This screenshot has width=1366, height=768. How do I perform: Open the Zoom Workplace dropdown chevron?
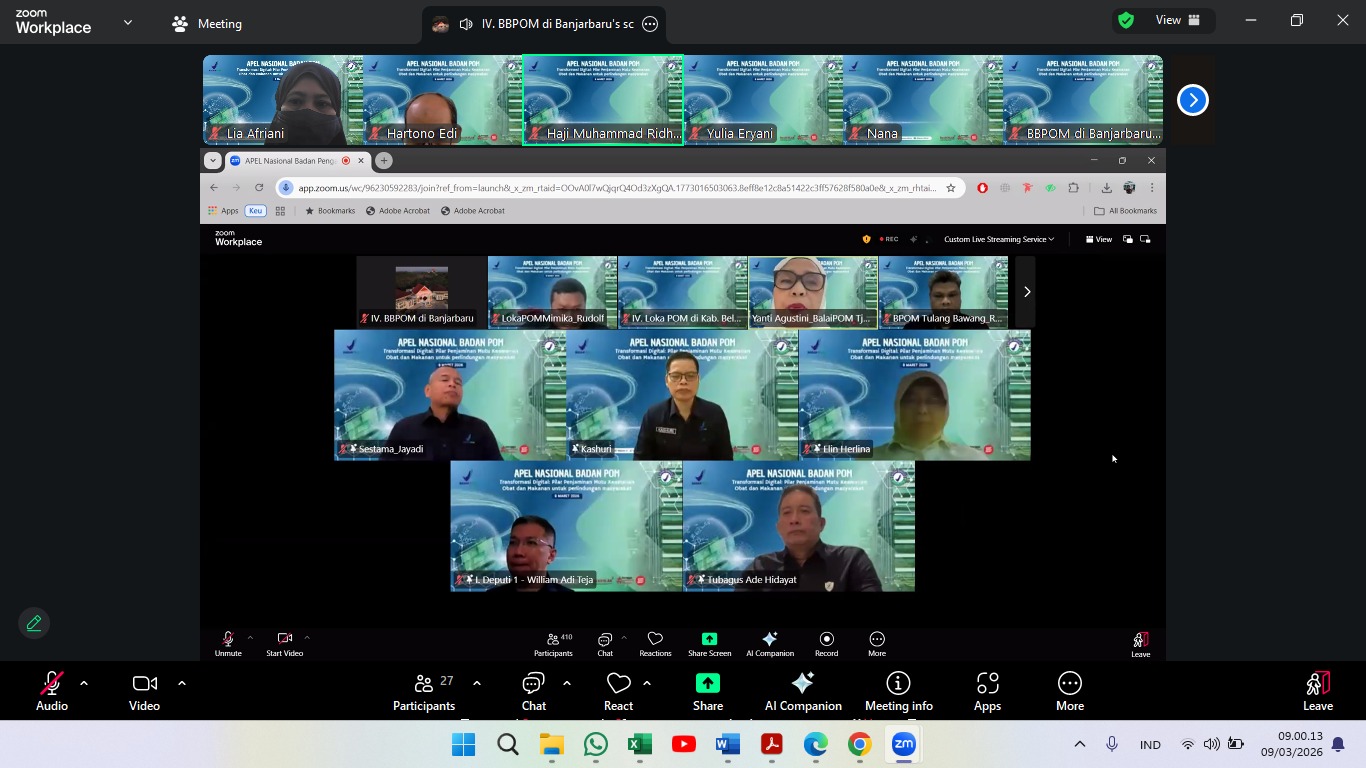[x=127, y=22]
